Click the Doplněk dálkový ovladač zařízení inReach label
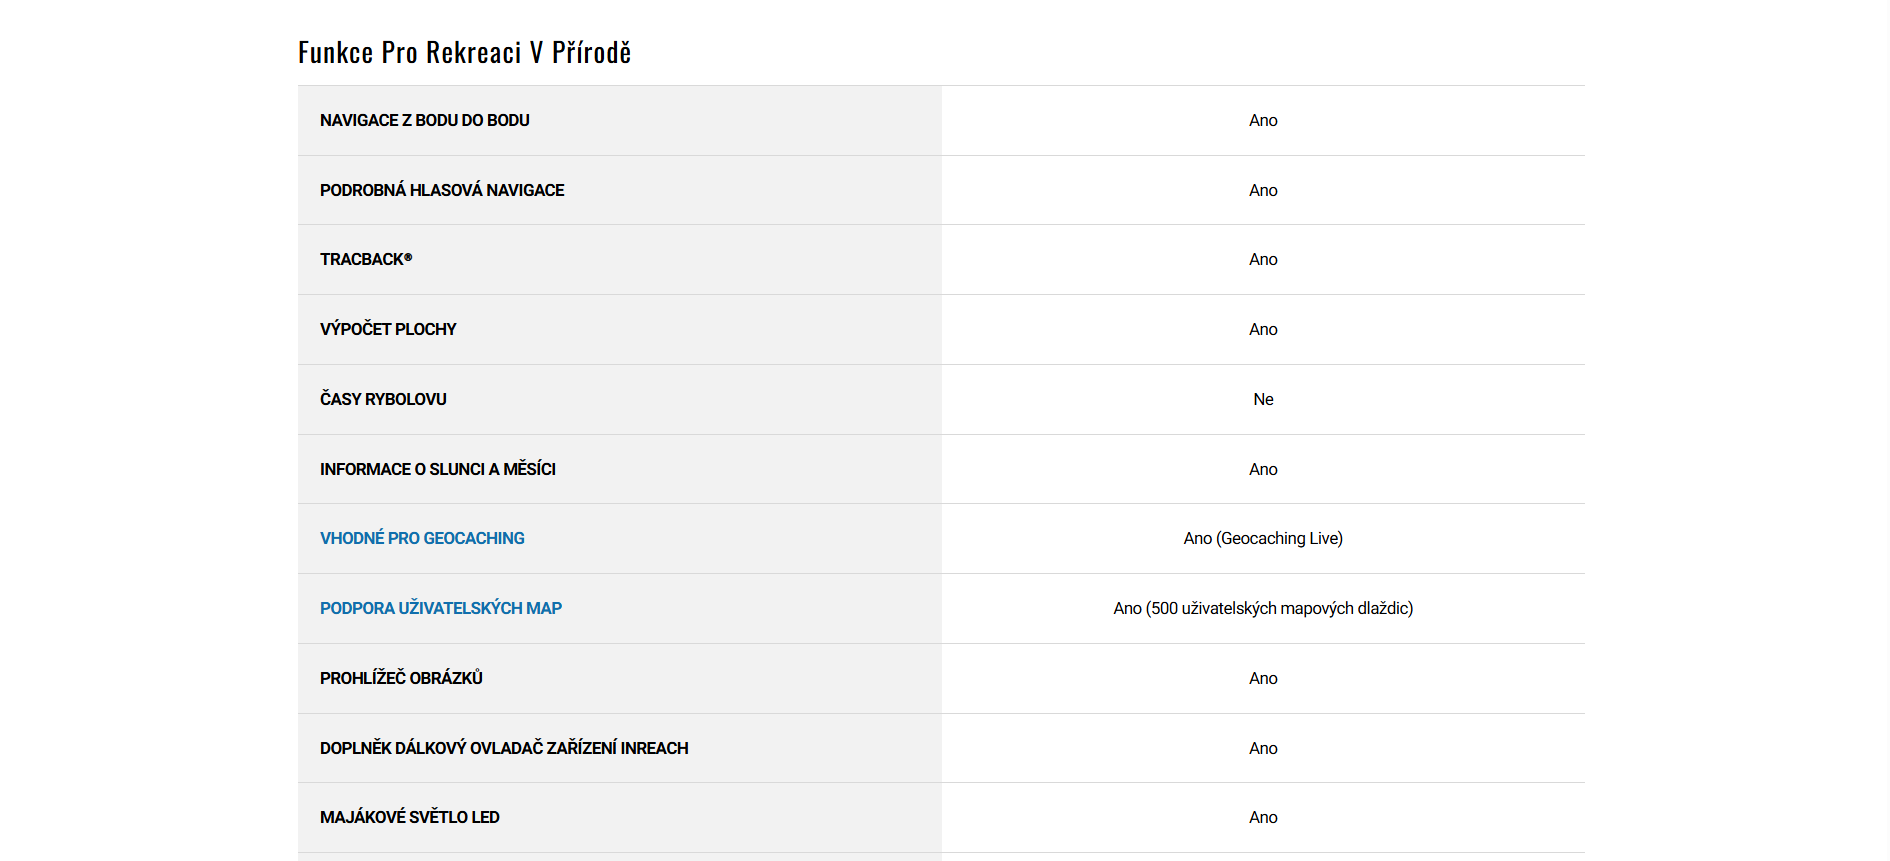 click(x=503, y=749)
